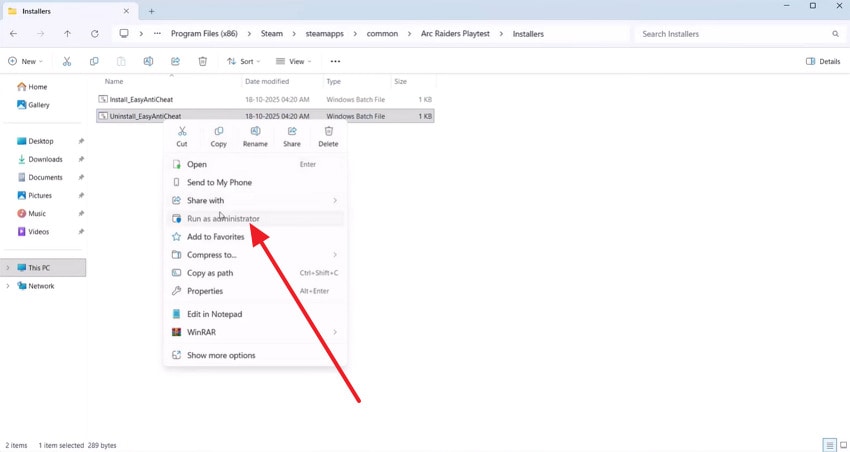Click the Rename icon in context menu
The width and height of the screenshot is (850, 452).
click(x=255, y=131)
